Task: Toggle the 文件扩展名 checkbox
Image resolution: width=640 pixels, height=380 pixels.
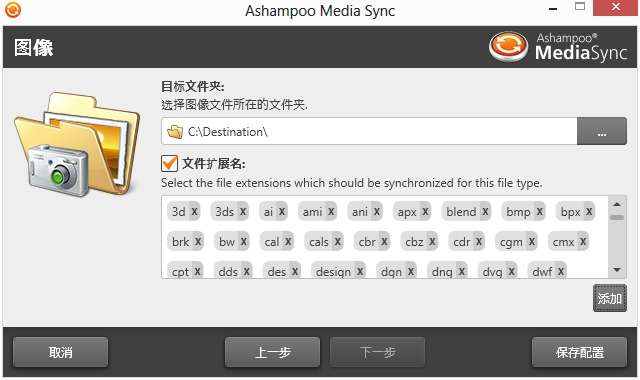Action: pyautogui.click(x=169, y=163)
